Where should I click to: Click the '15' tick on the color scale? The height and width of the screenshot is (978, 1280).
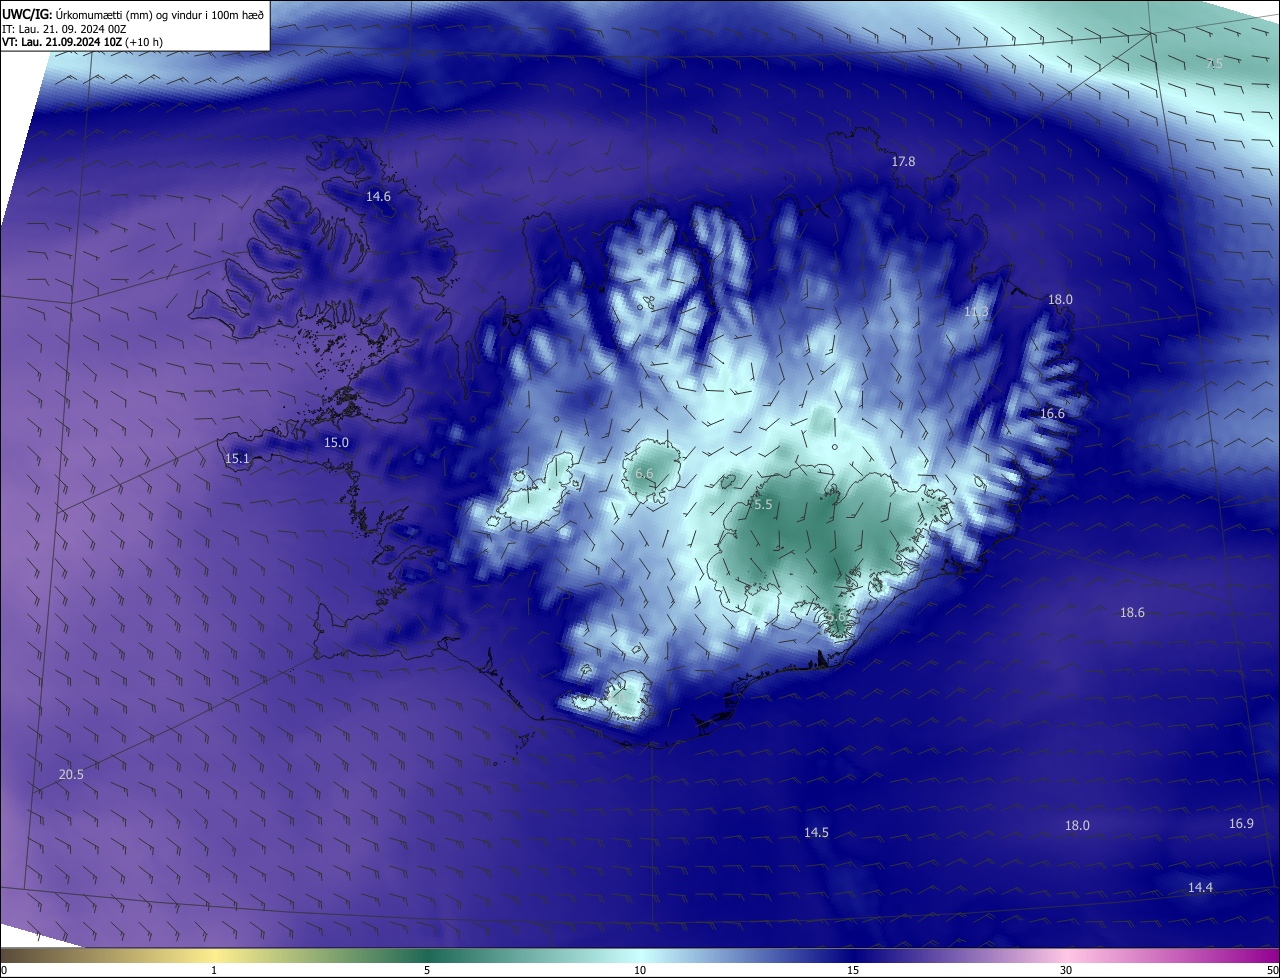(853, 970)
